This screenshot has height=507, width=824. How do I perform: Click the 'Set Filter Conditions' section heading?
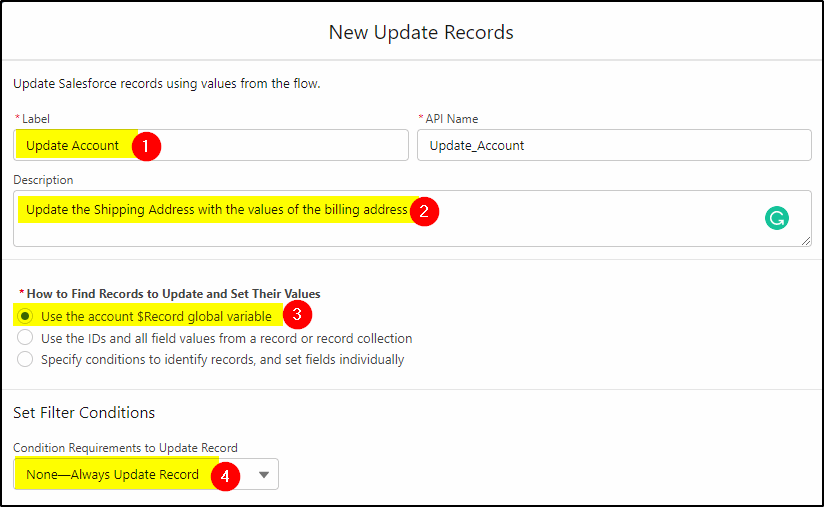pyautogui.click(x=84, y=412)
